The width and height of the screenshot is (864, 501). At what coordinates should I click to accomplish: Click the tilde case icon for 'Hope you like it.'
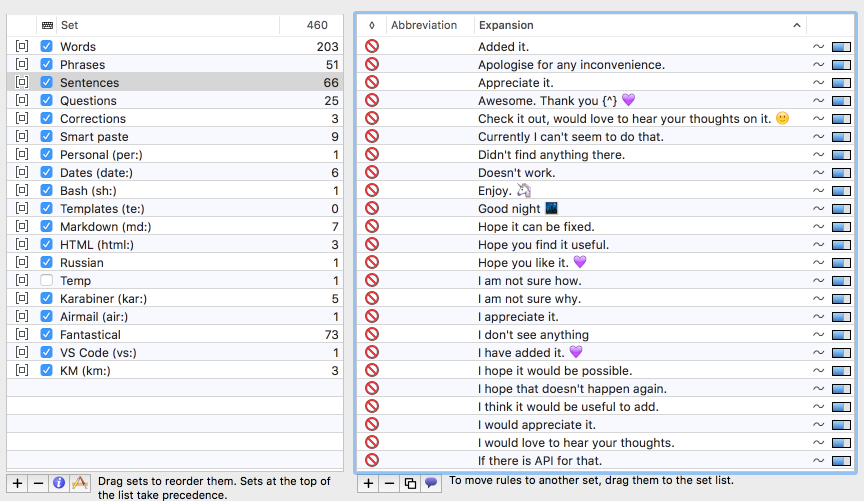[x=818, y=263]
